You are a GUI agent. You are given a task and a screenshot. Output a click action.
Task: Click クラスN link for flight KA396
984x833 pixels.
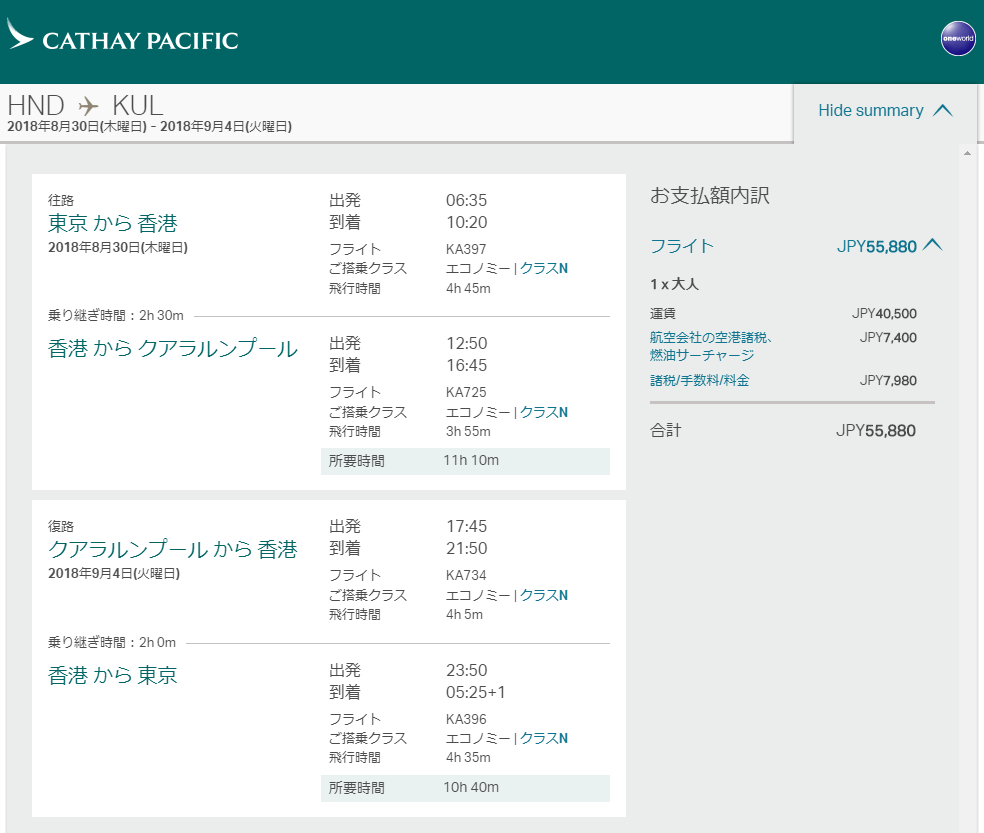543,738
